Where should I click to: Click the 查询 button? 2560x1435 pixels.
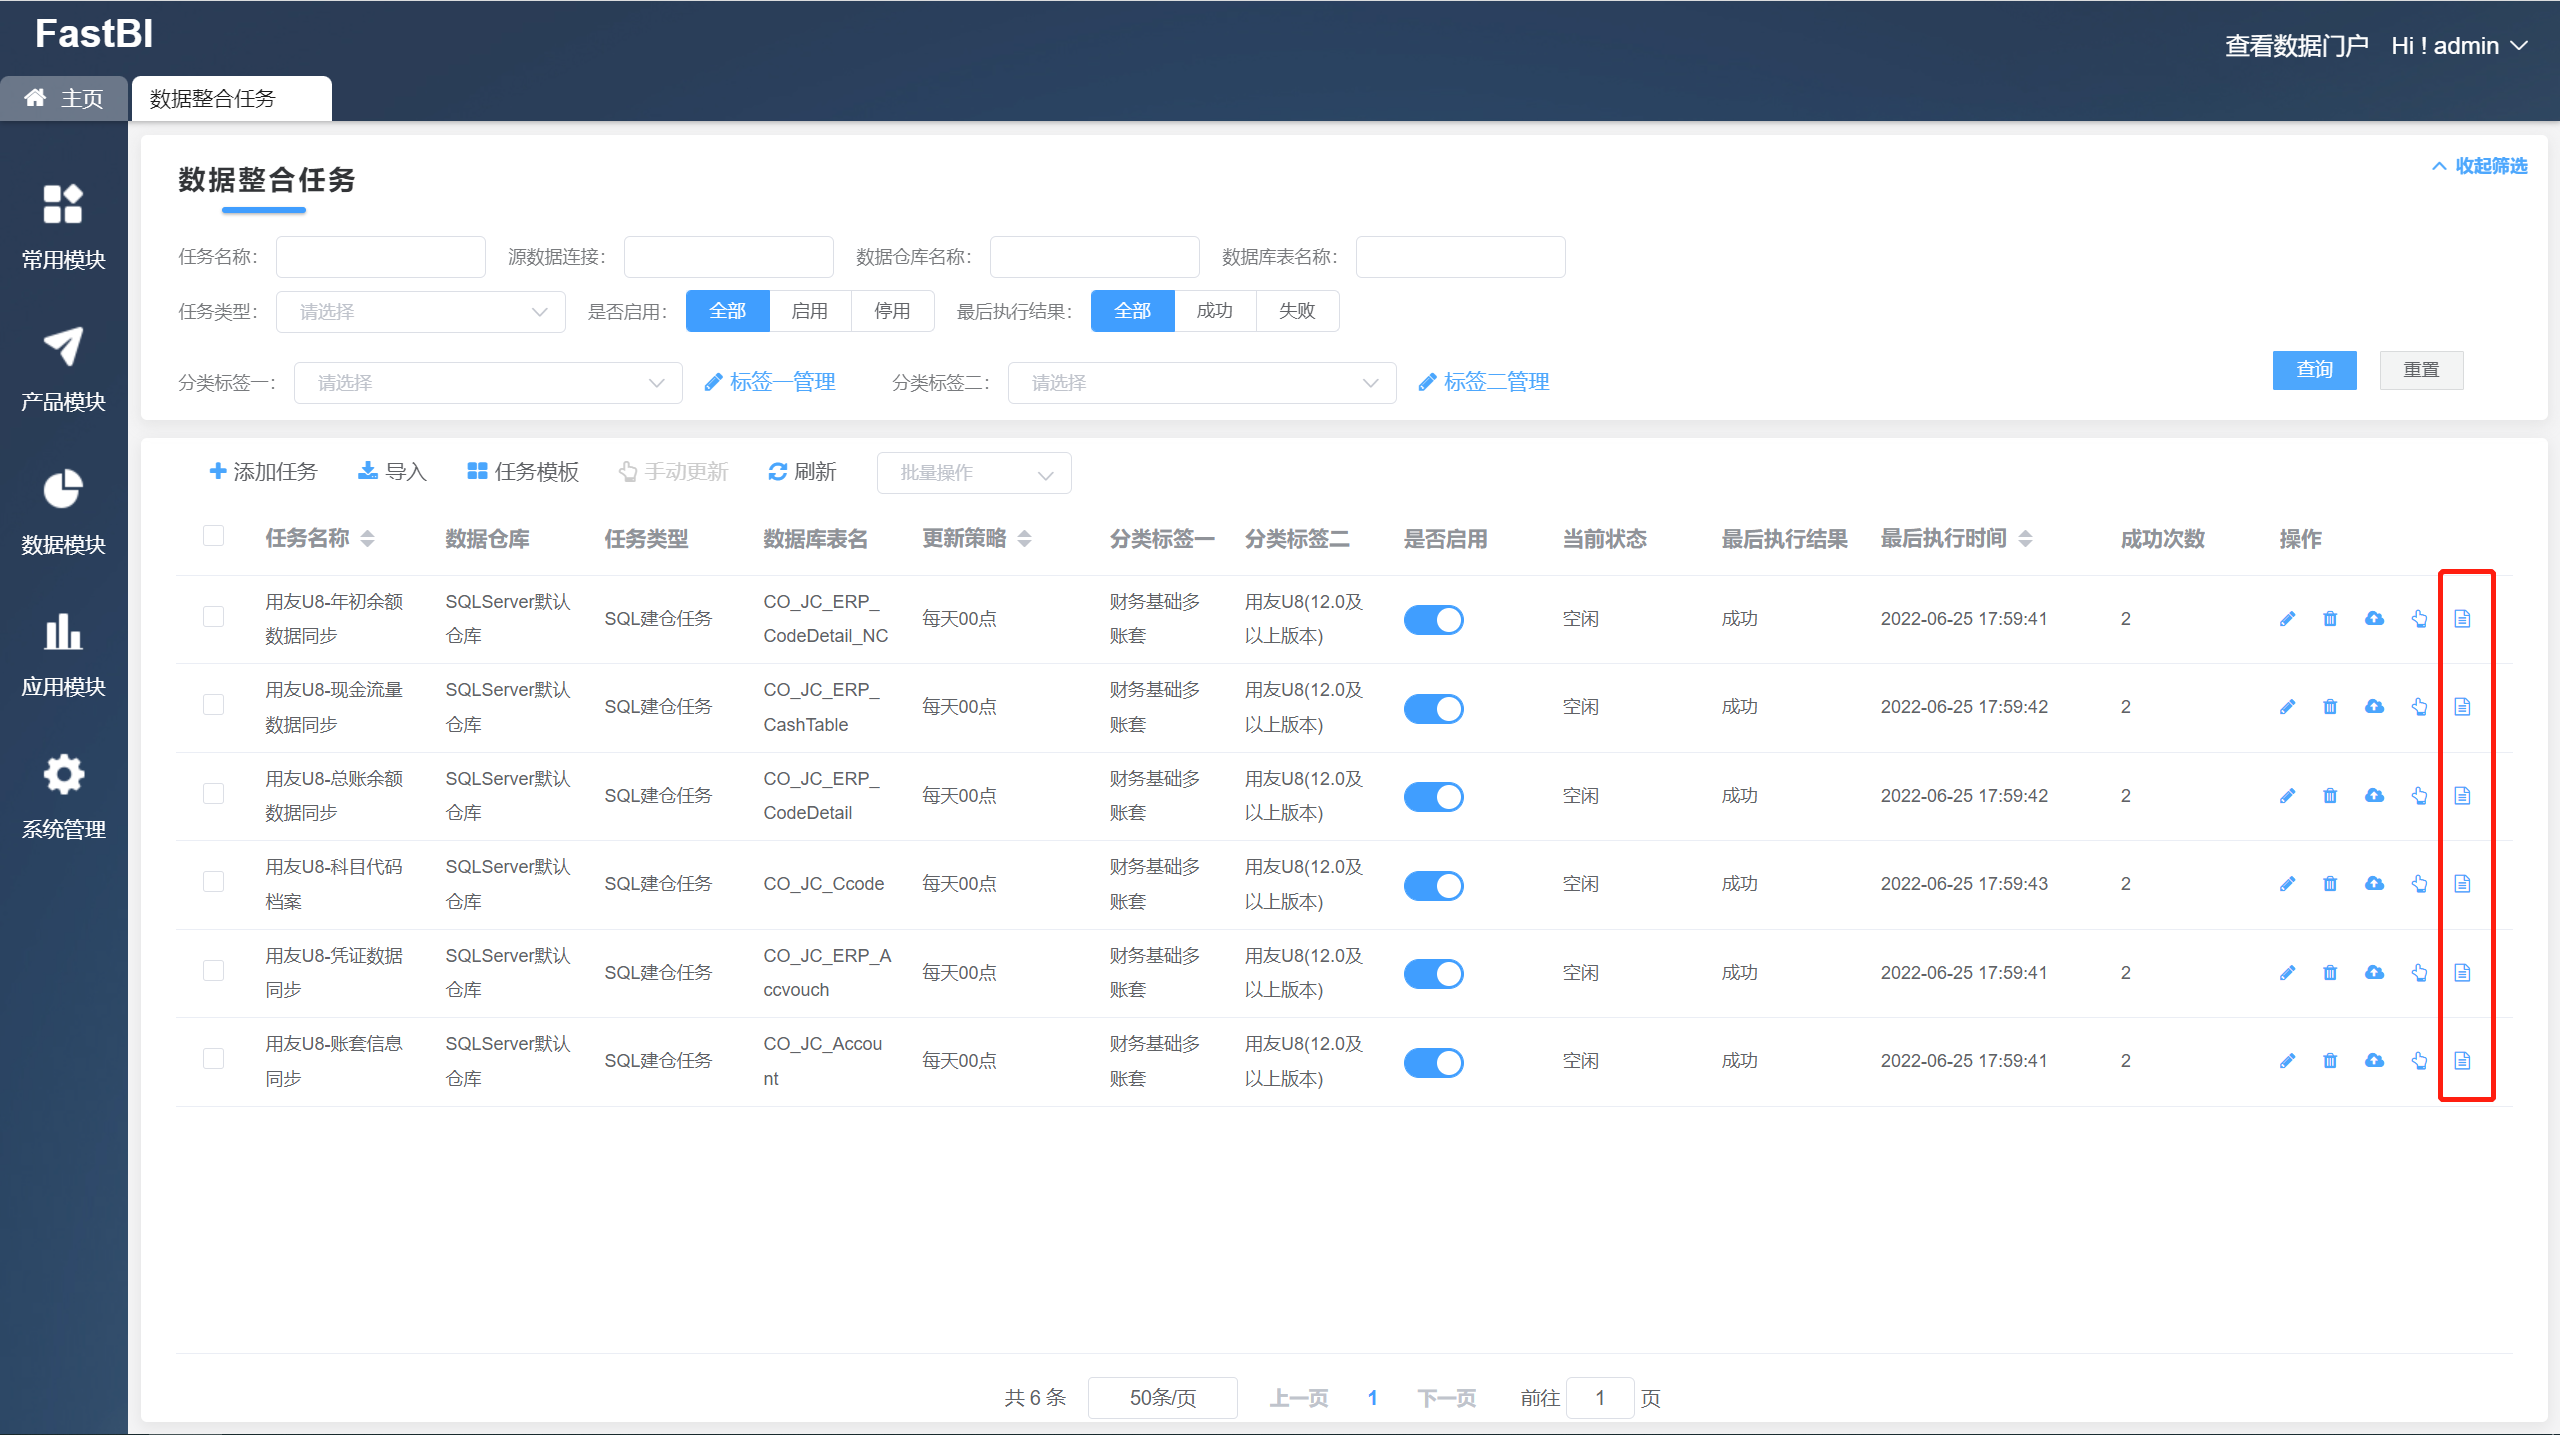2314,370
